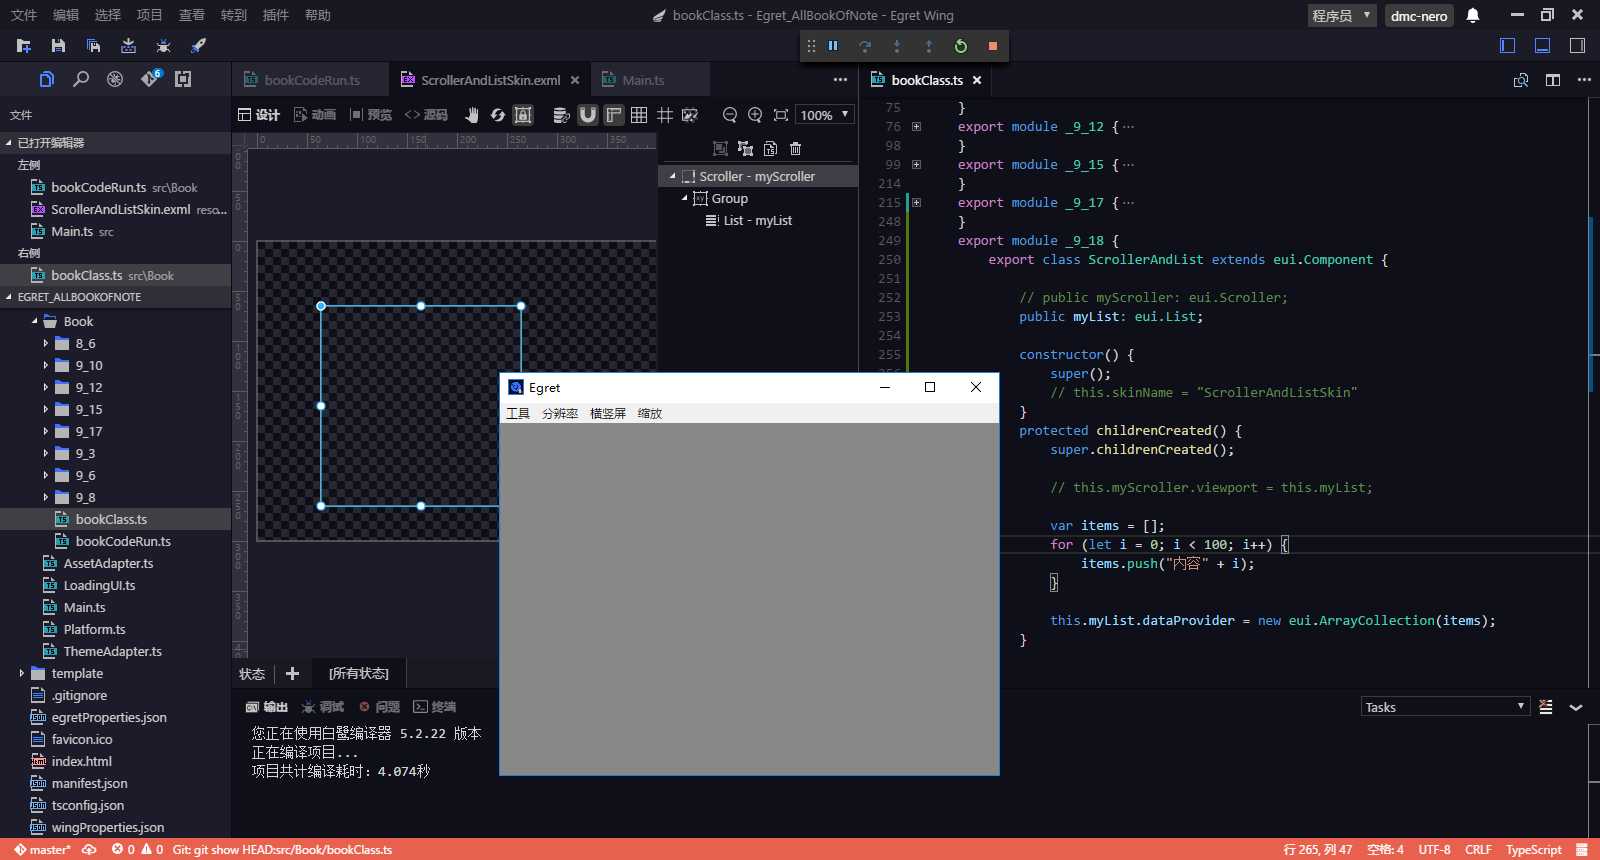Toggle the fit-container frame icon in designer

click(523, 115)
